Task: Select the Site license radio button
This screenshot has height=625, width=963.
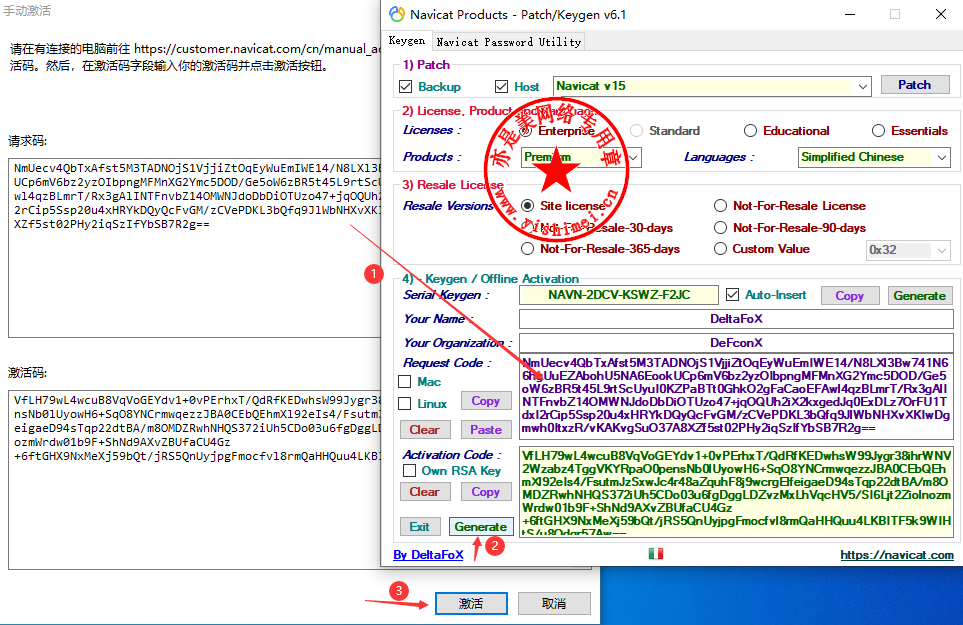Action: point(527,206)
